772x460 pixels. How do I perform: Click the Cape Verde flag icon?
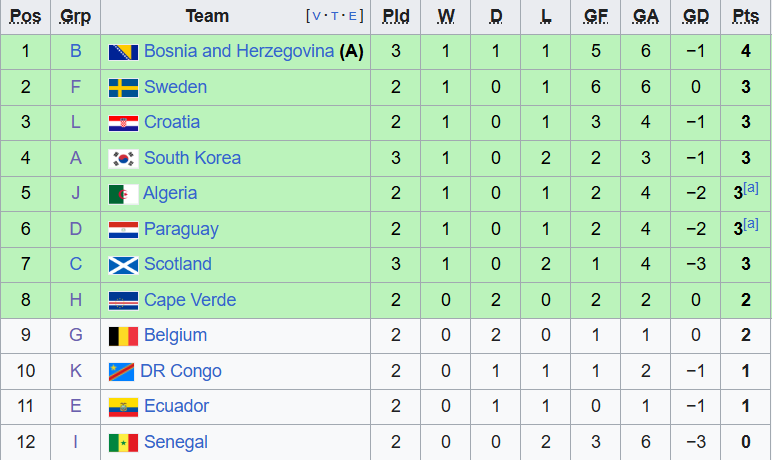(x=123, y=301)
